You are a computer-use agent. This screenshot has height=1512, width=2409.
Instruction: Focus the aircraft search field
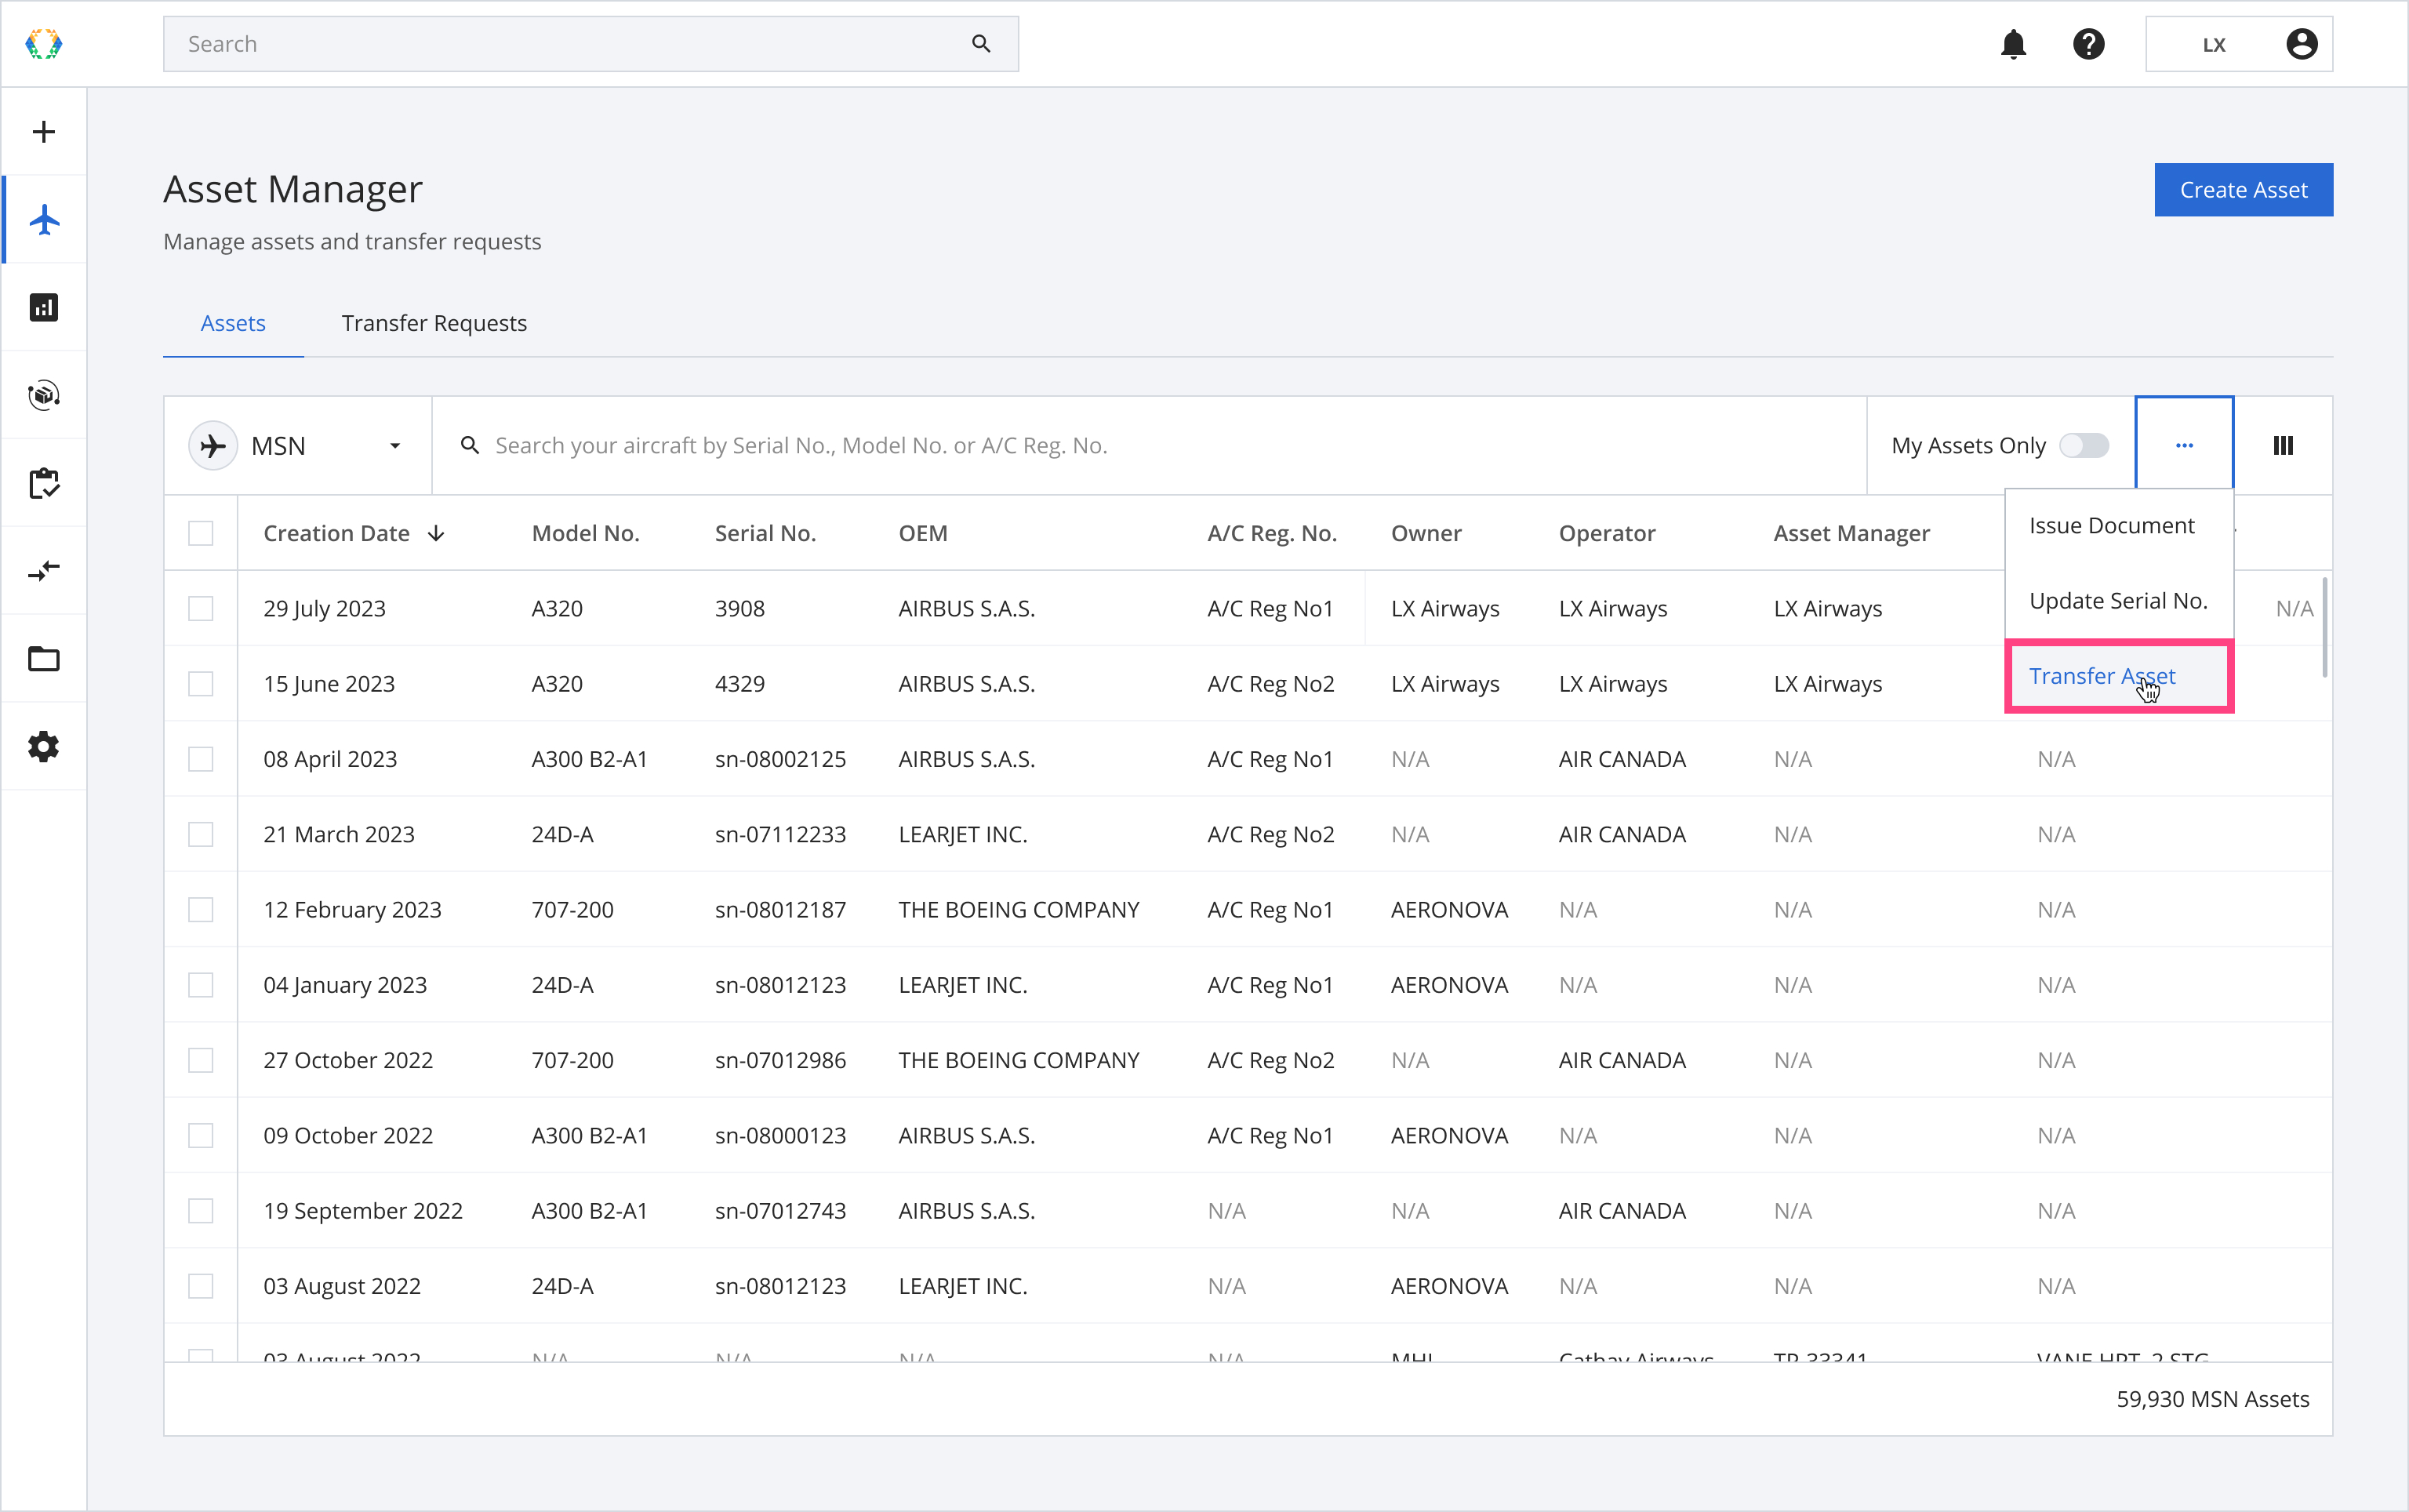click(1148, 446)
